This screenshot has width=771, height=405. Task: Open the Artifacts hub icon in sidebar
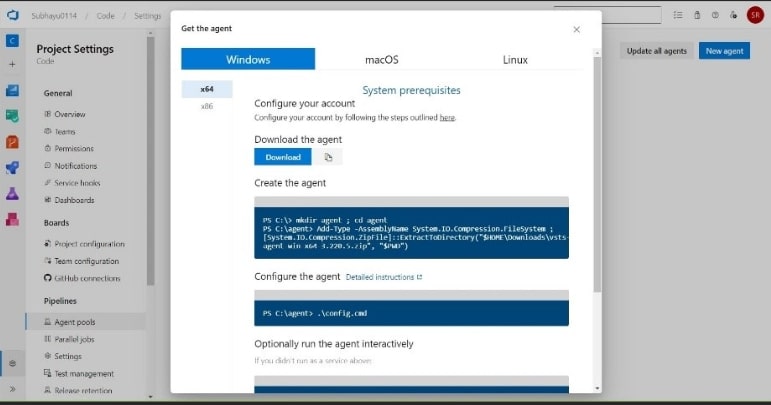[12, 219]
